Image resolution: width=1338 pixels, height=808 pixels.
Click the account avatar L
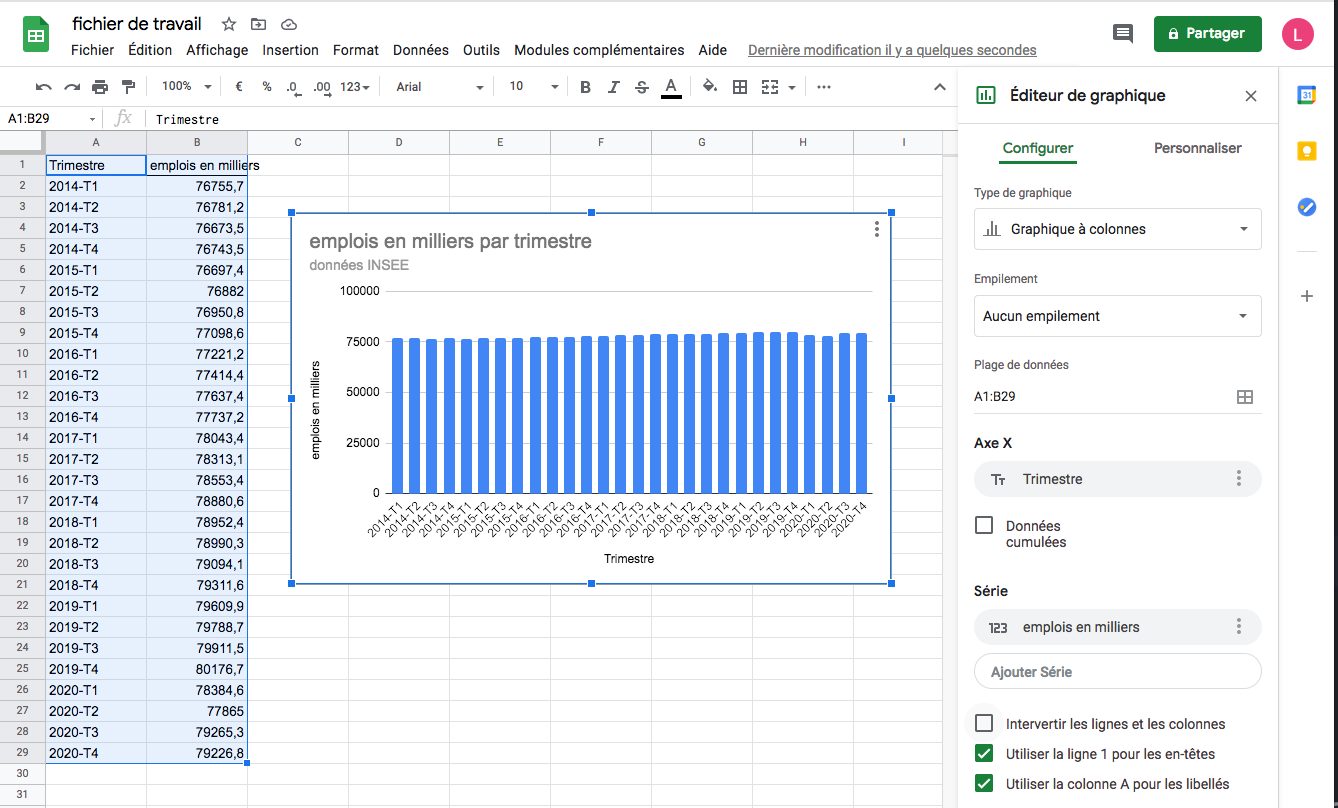tap(1298, 33)
